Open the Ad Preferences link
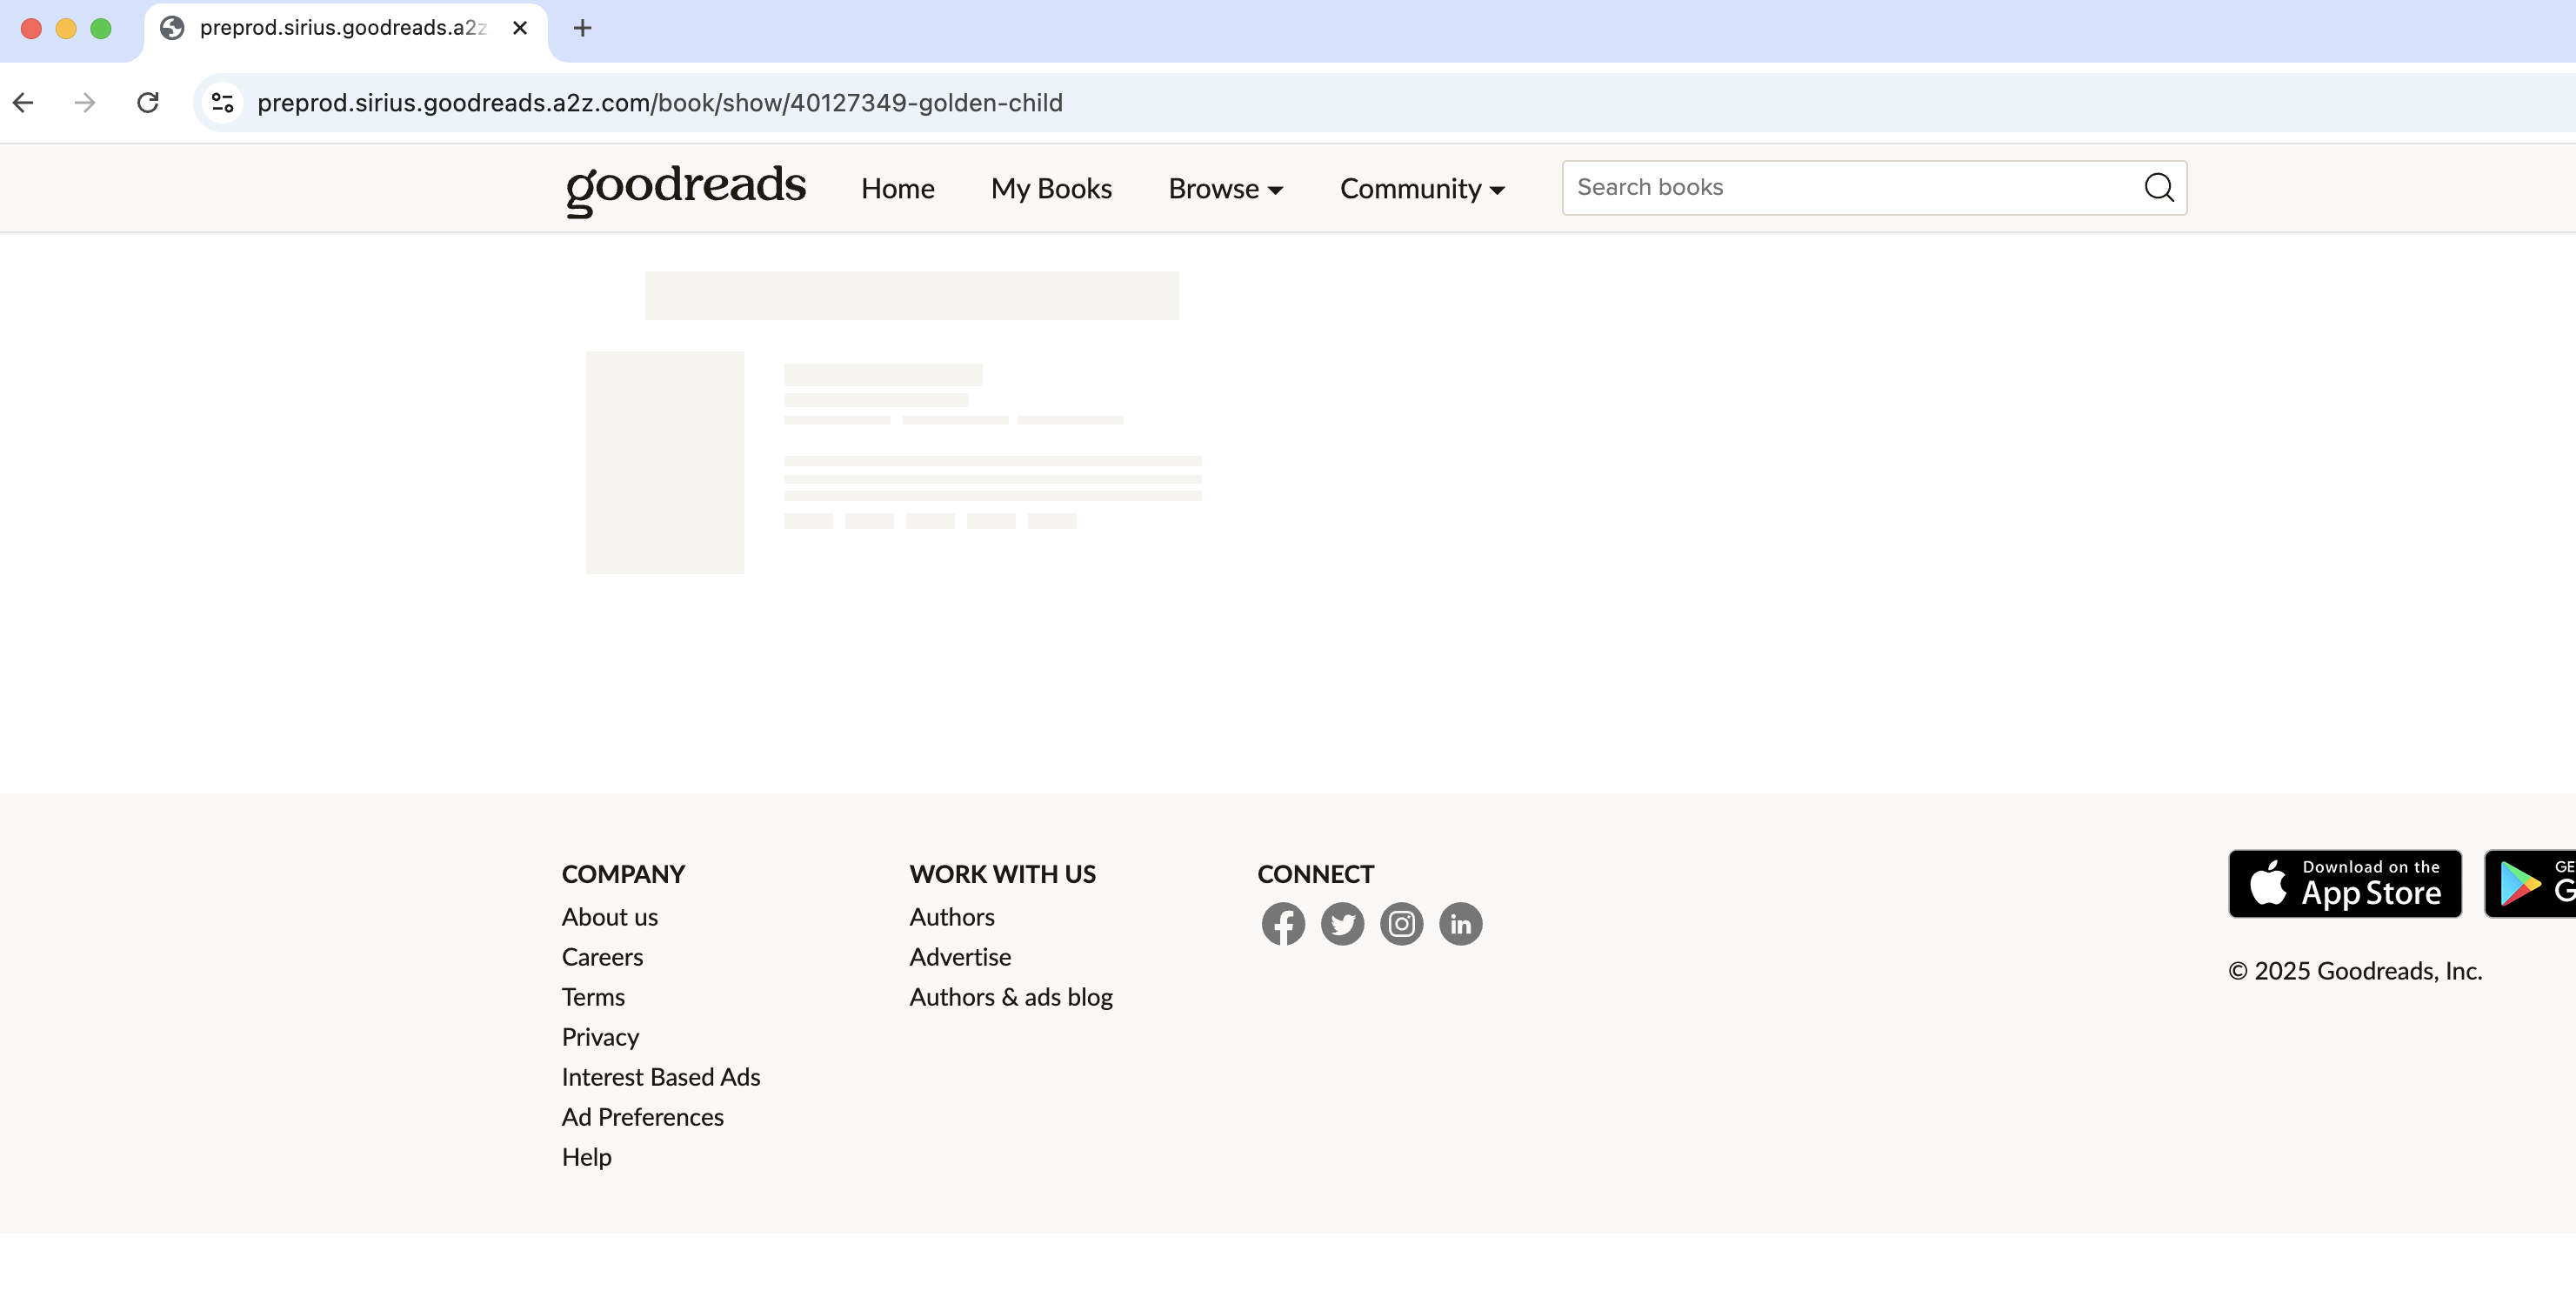The image size is (2576, 1291). click(x=642, y=1116)
